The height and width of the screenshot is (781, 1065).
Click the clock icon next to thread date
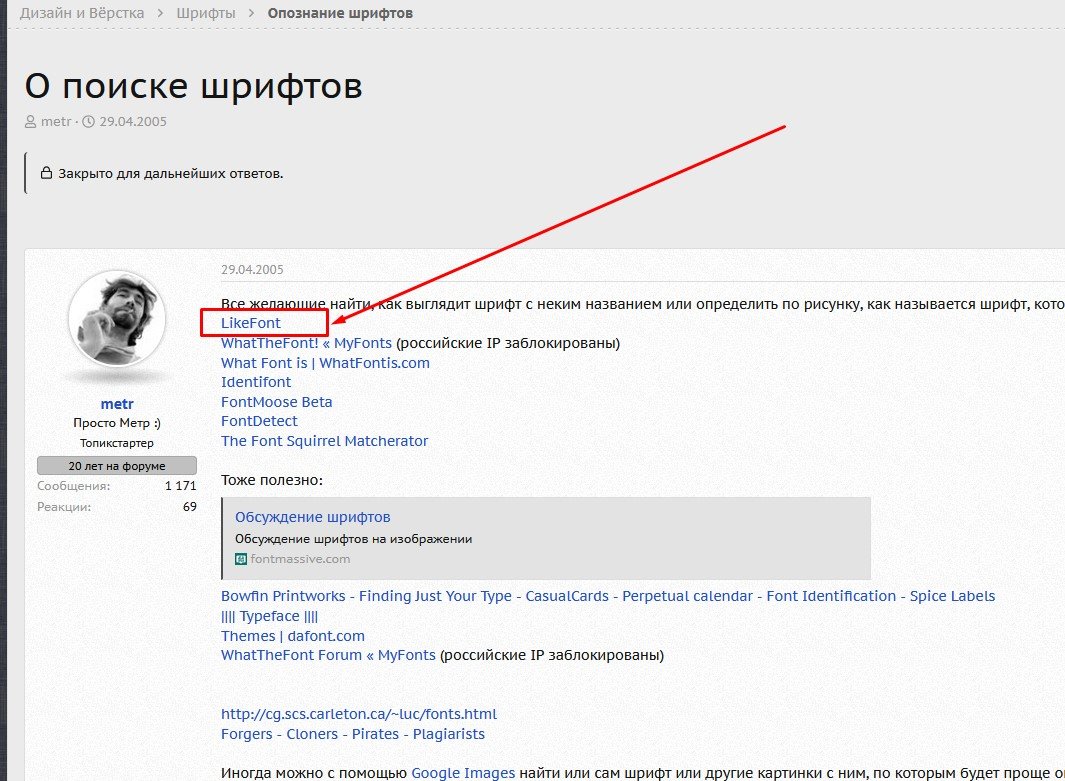click(88, 122)
